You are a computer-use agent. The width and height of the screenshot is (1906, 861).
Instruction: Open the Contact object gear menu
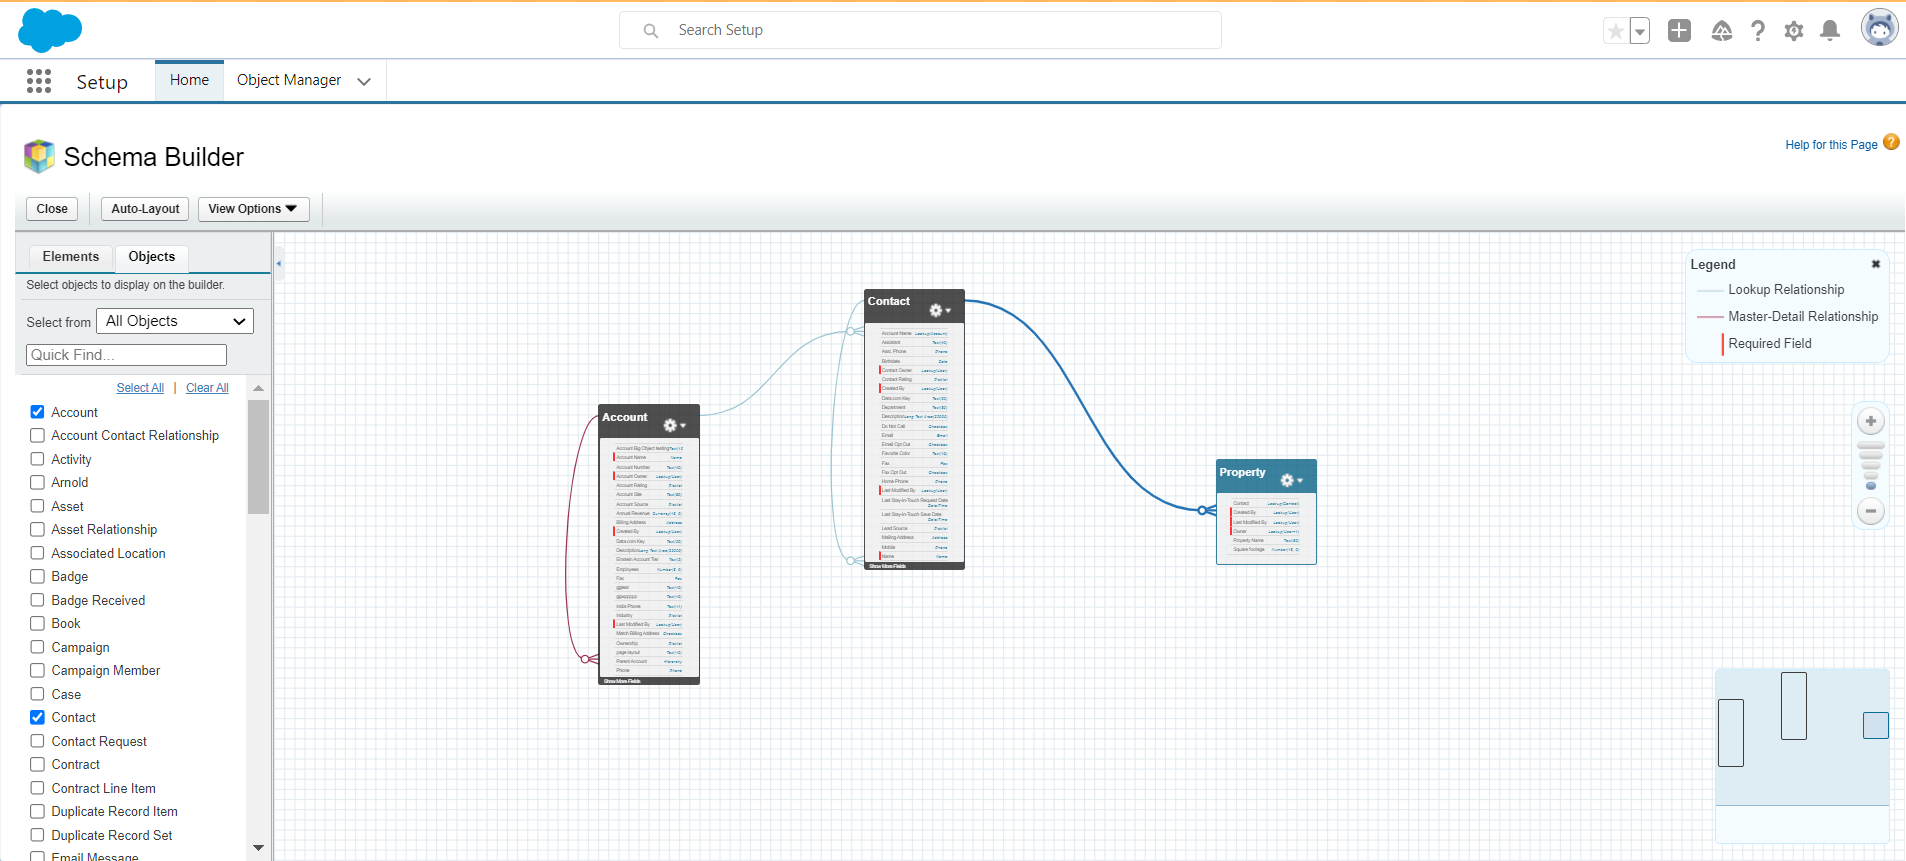coord(940,310)
